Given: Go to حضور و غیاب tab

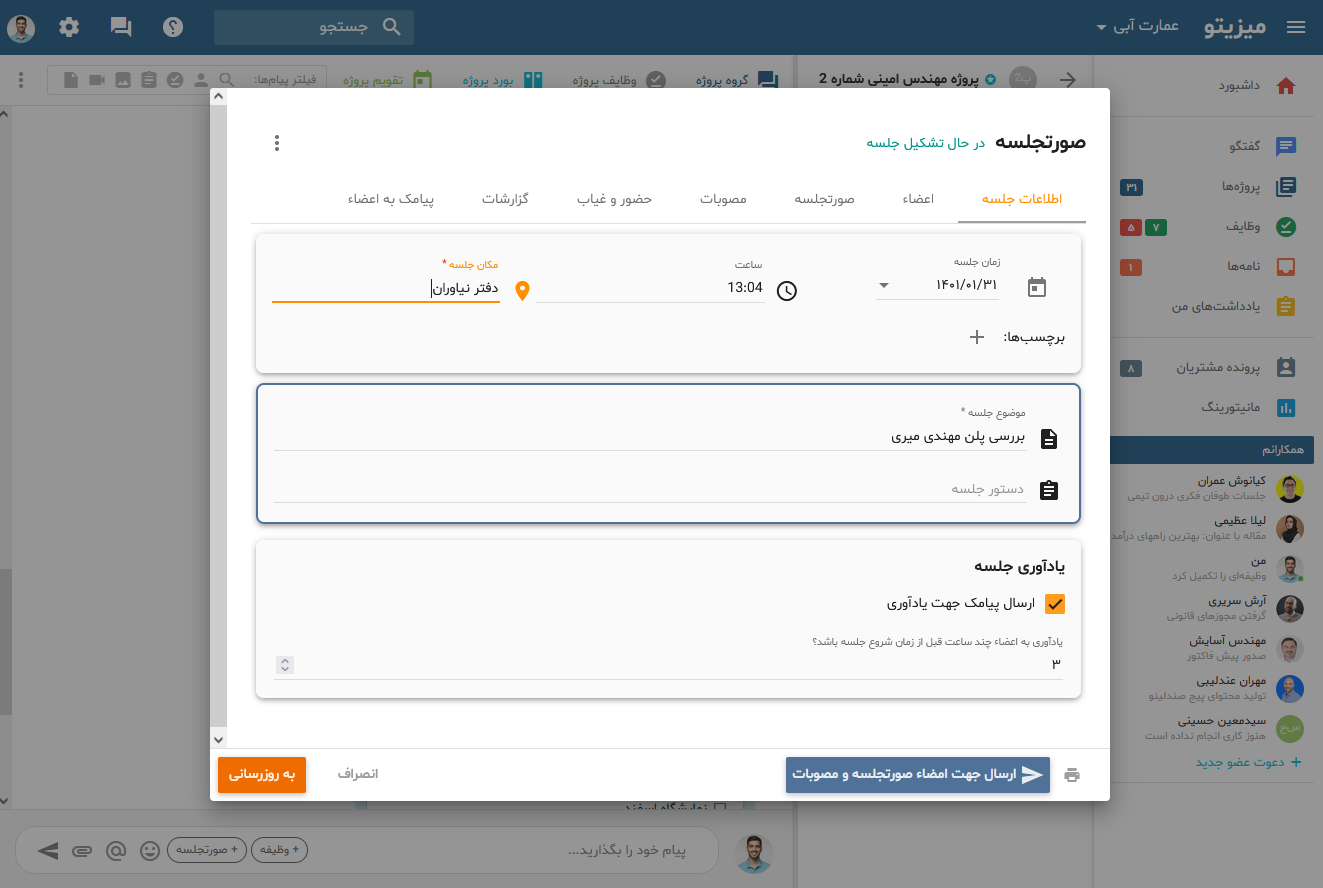Looking at the screenshot, I should (614, 199).
